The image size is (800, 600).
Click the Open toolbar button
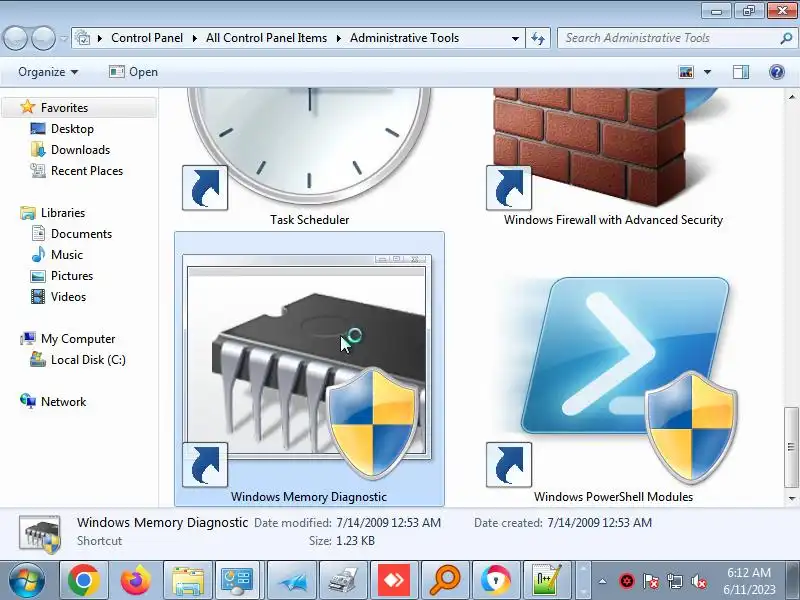(133, 72)
